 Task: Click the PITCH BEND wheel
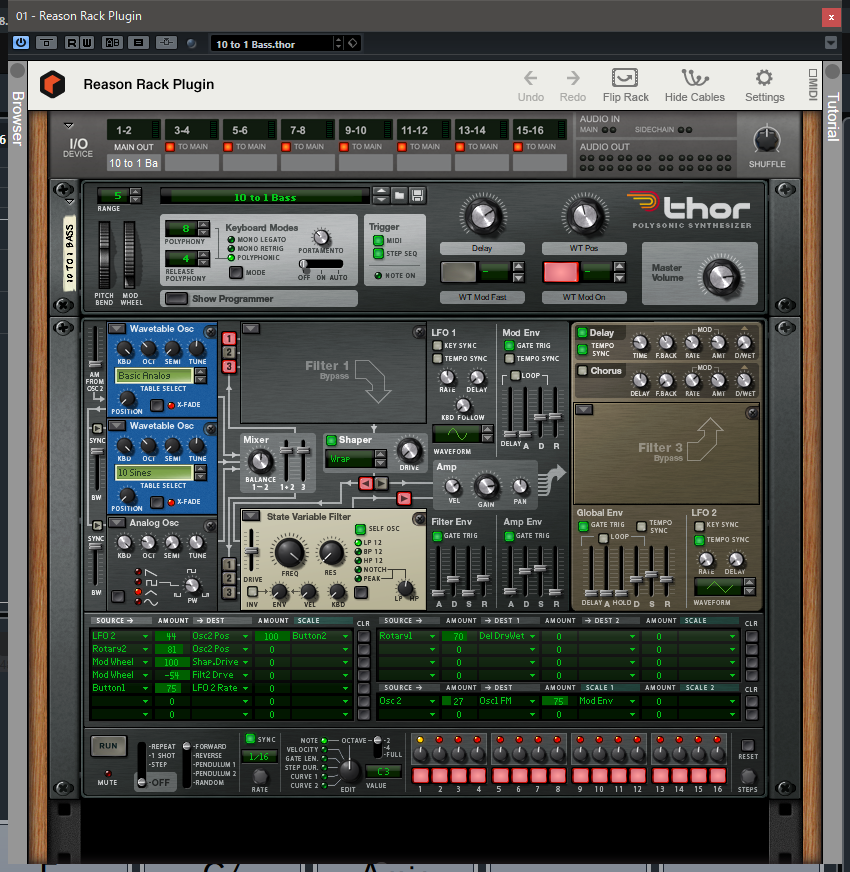[104, 255]
